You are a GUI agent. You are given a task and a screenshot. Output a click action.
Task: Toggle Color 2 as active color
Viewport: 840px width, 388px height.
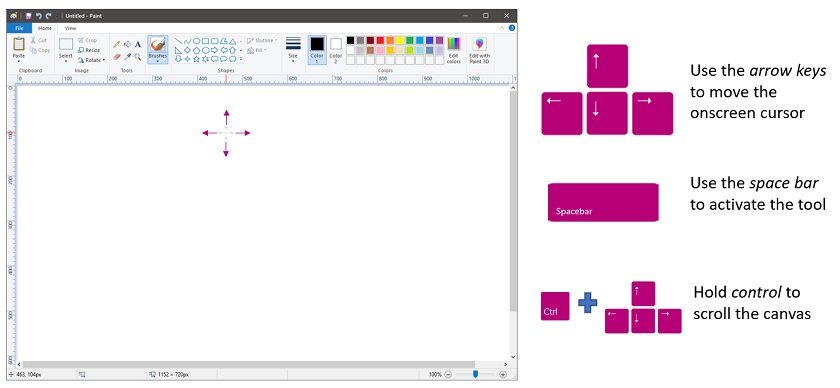coord(336,50)
